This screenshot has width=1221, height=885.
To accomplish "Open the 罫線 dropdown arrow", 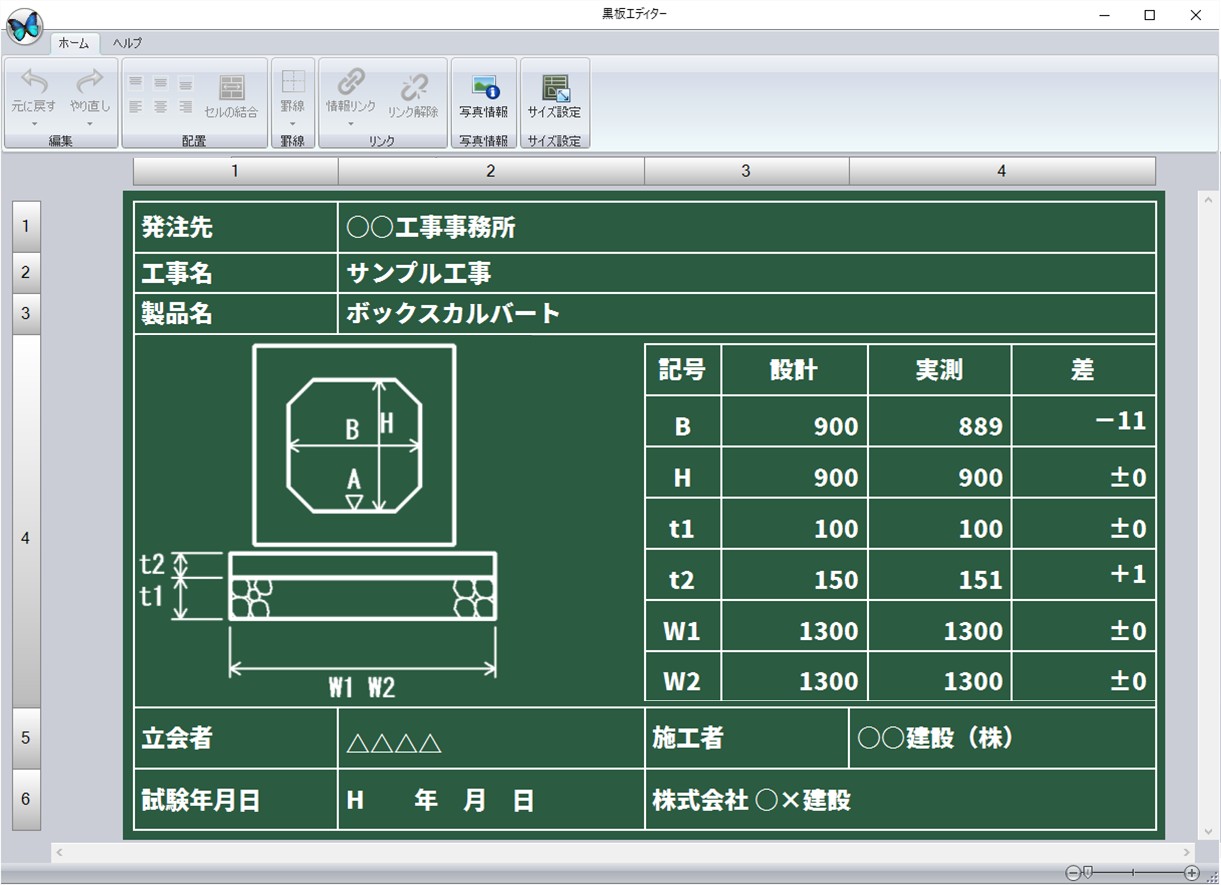I will coord(292,124).
